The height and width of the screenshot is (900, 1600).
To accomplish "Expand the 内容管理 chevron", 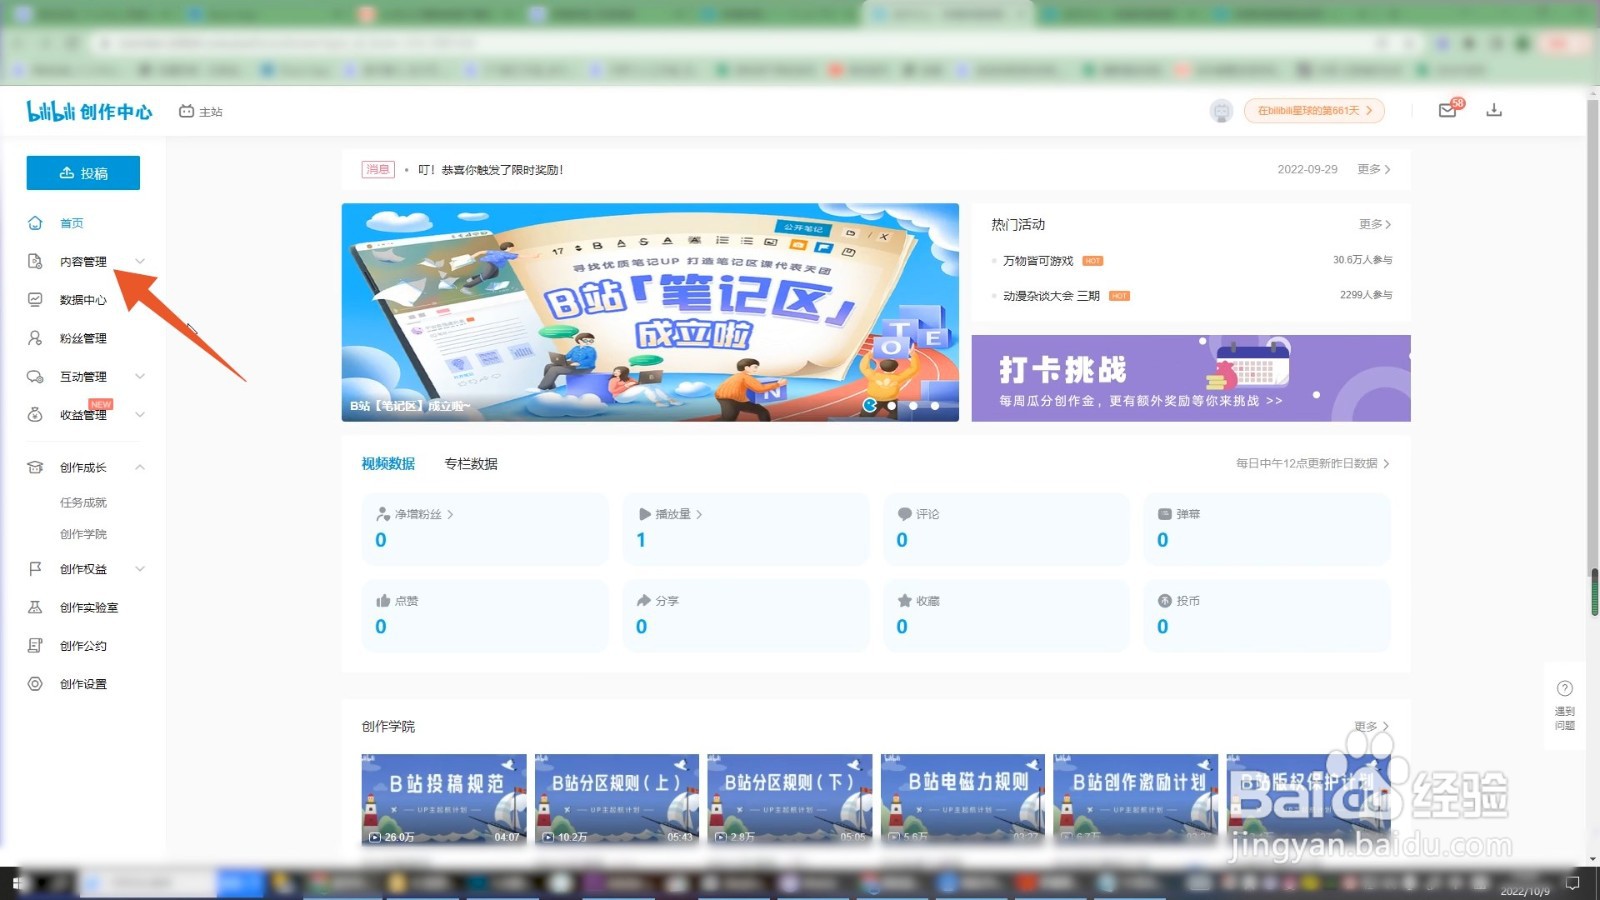I will click(140, 261).
